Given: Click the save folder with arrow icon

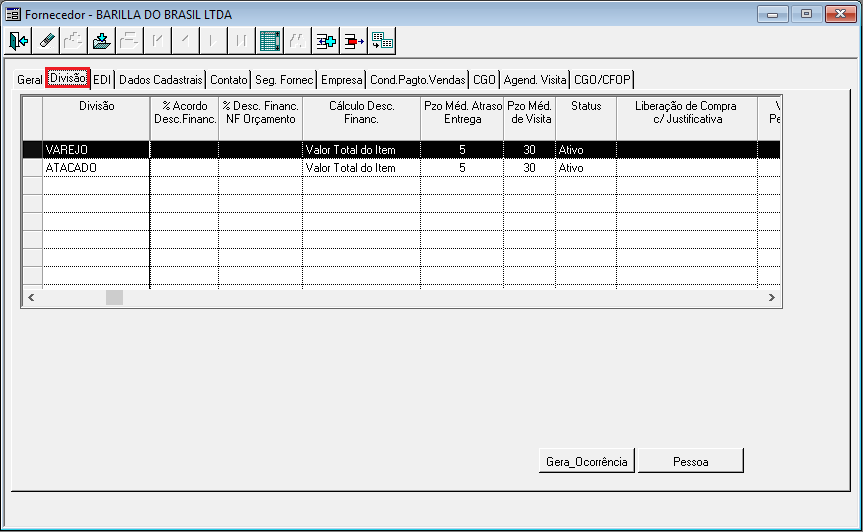Looking at the screenshot, I should (x=102, y=41).
